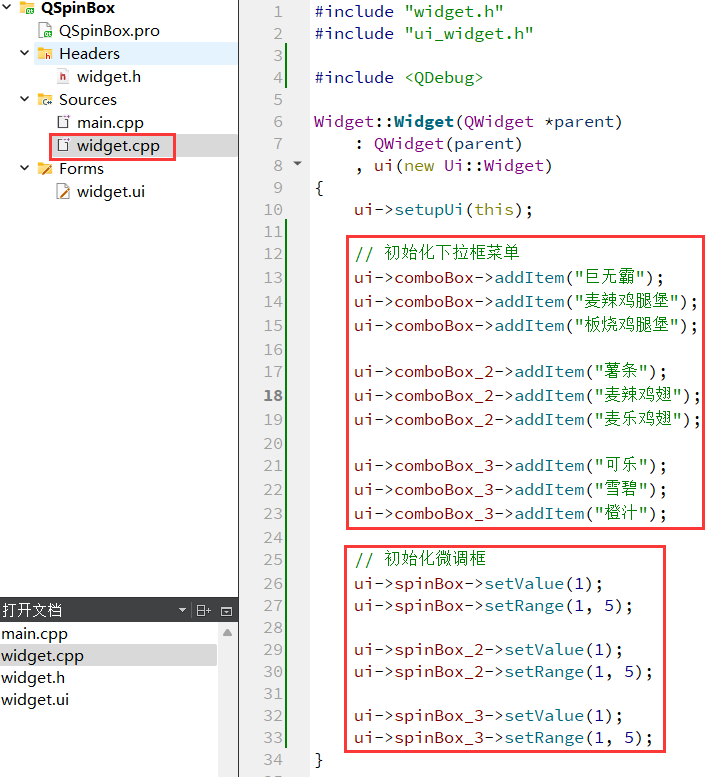Viewport: 723px width, 777px height.
Task: Select widget.cpp under Sources
Action: click(118, 146)
